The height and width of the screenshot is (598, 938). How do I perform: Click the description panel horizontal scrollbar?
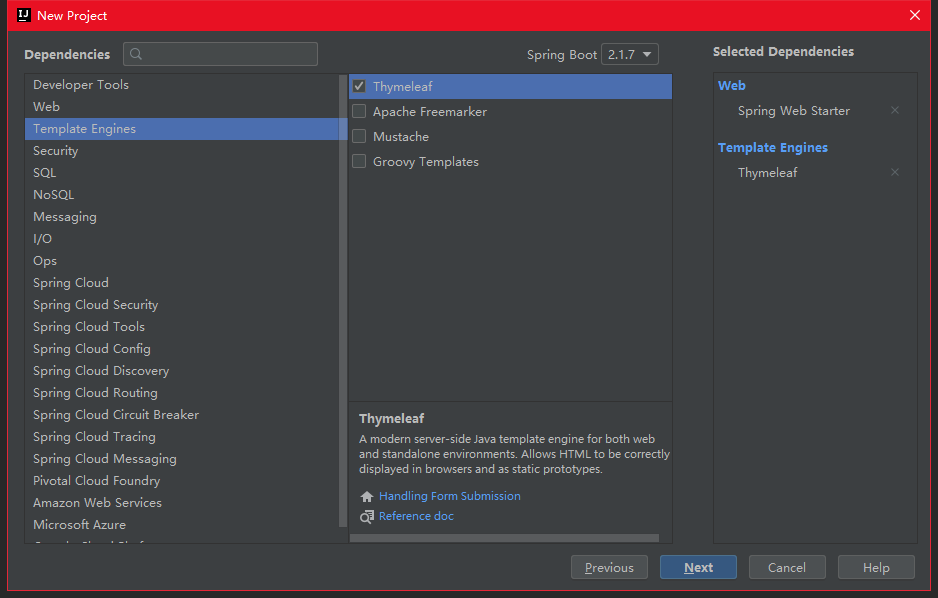coord(504,538)
